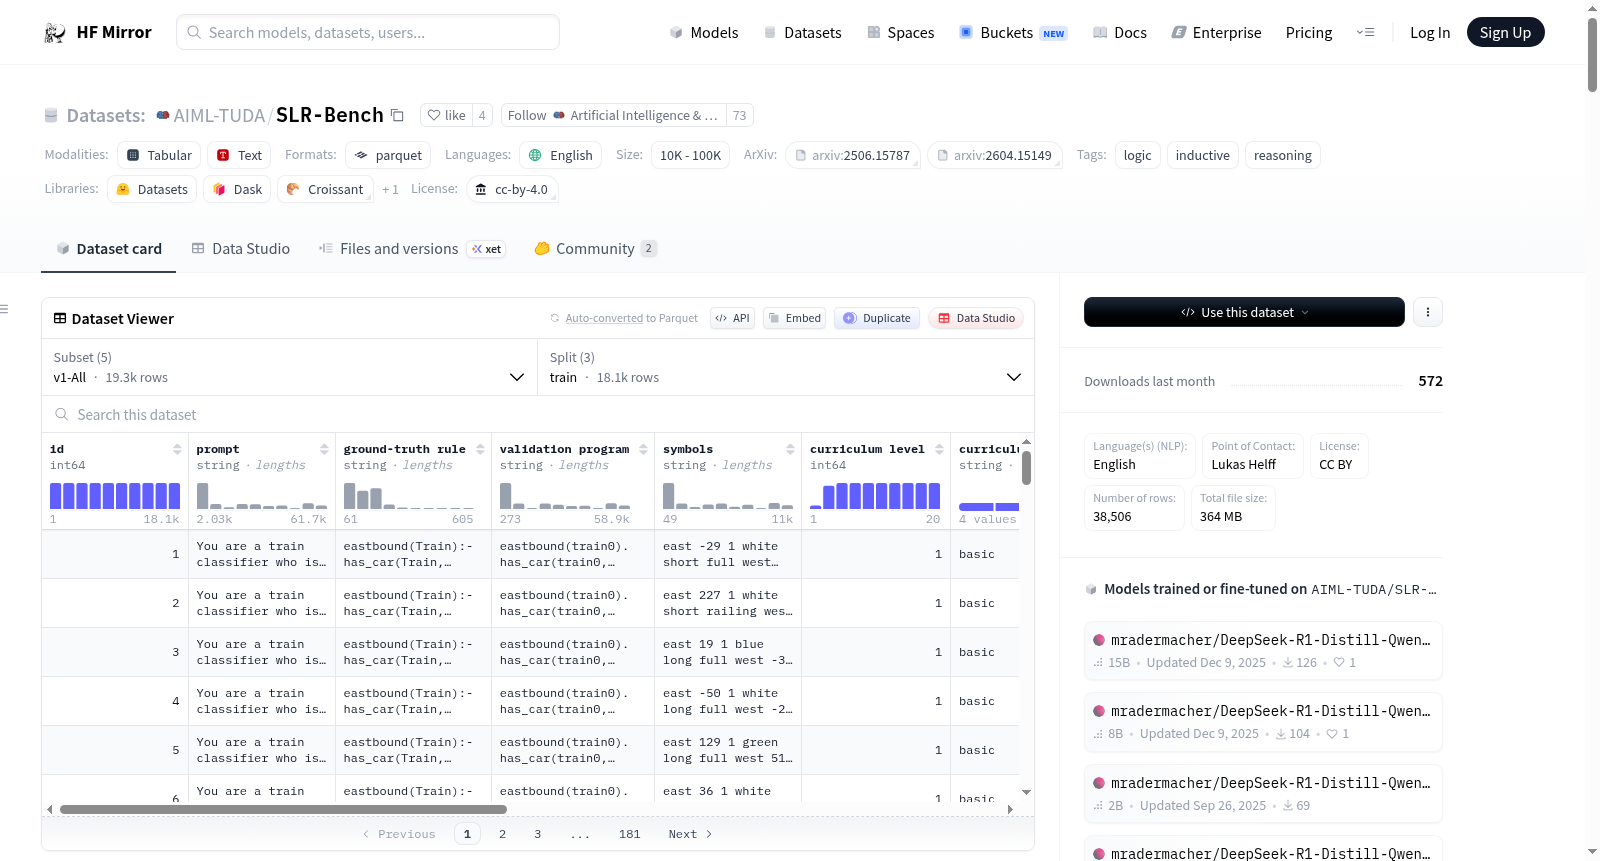Go to Datasets in the top navigation
The width and height of the screenshot is (1600, 861).
click(802, 33)
